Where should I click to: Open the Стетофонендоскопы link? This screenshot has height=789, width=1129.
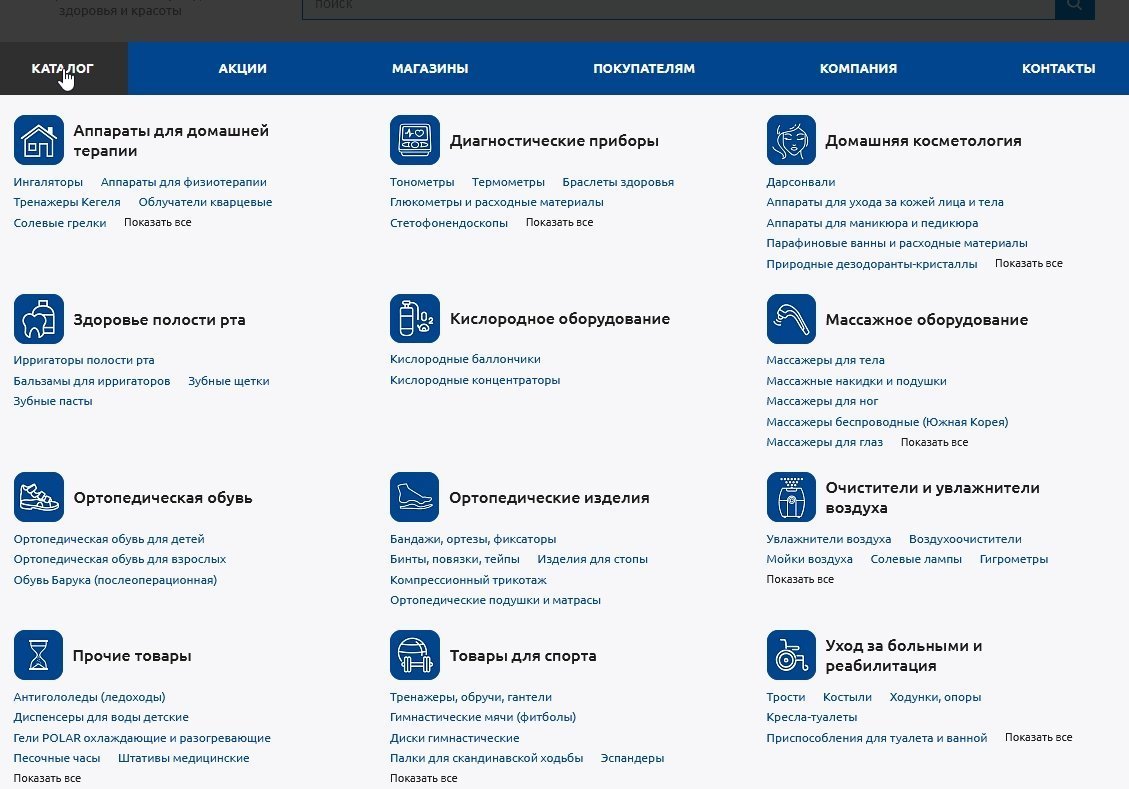tap(449, 223)
